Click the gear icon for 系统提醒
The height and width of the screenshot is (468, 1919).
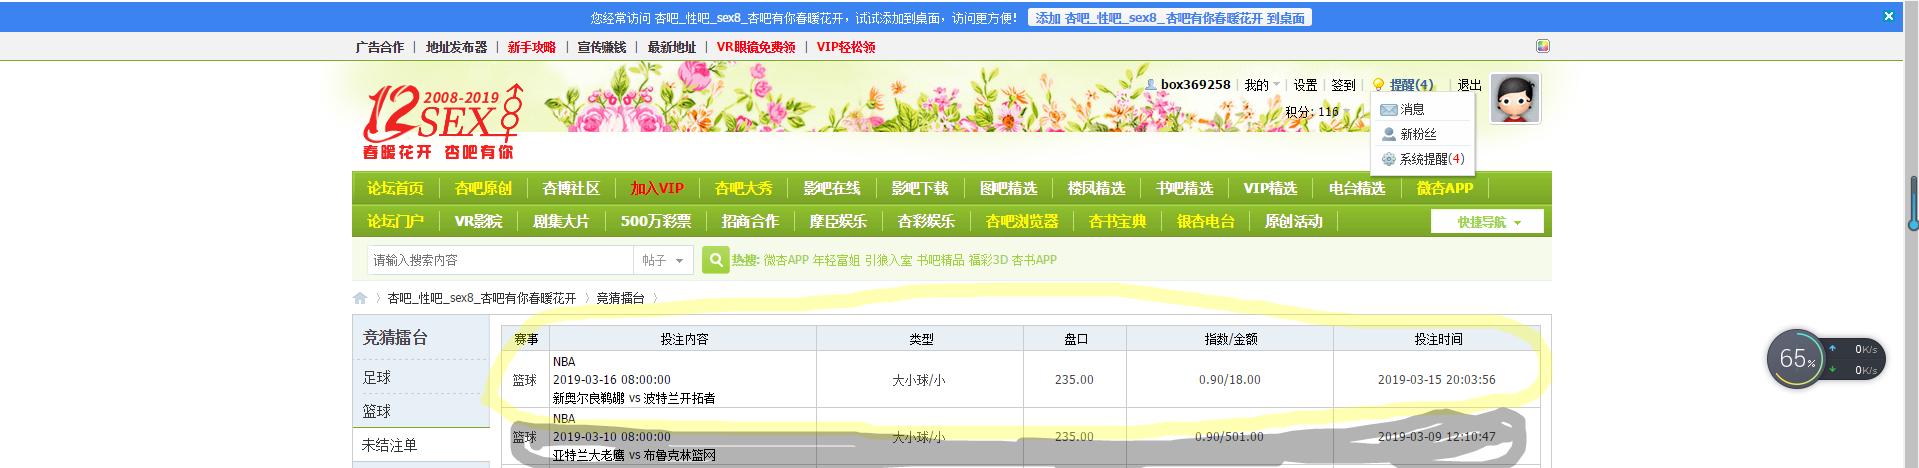1388,159
